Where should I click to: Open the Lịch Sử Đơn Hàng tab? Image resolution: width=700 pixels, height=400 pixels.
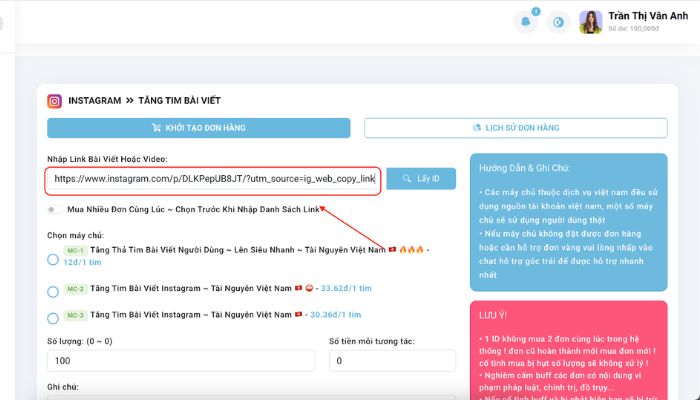(516, 128)
